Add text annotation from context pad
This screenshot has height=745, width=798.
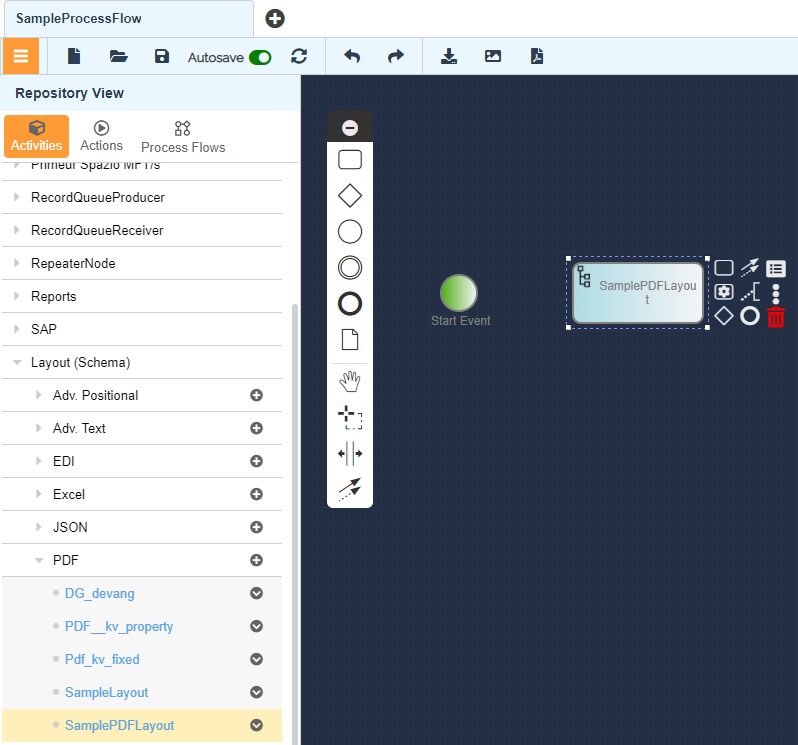750,293
